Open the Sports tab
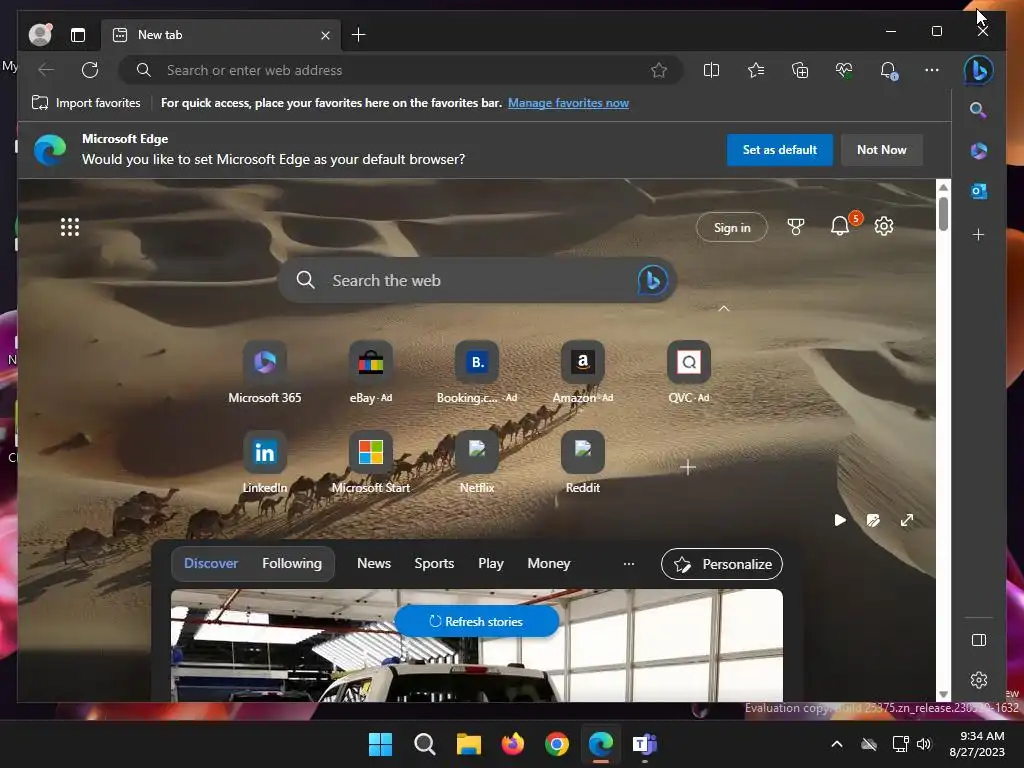Viewport: 1024px width, 768px height. 434,563
